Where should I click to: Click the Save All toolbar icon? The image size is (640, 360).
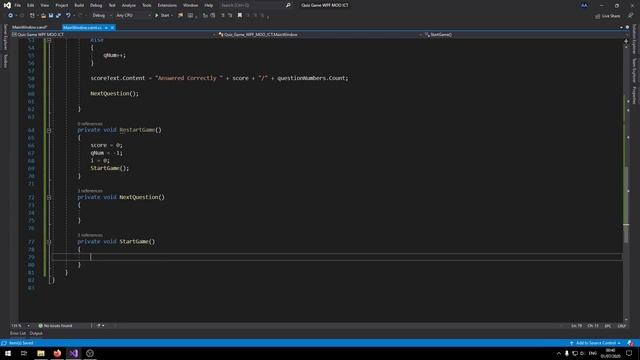coord(58,16)
